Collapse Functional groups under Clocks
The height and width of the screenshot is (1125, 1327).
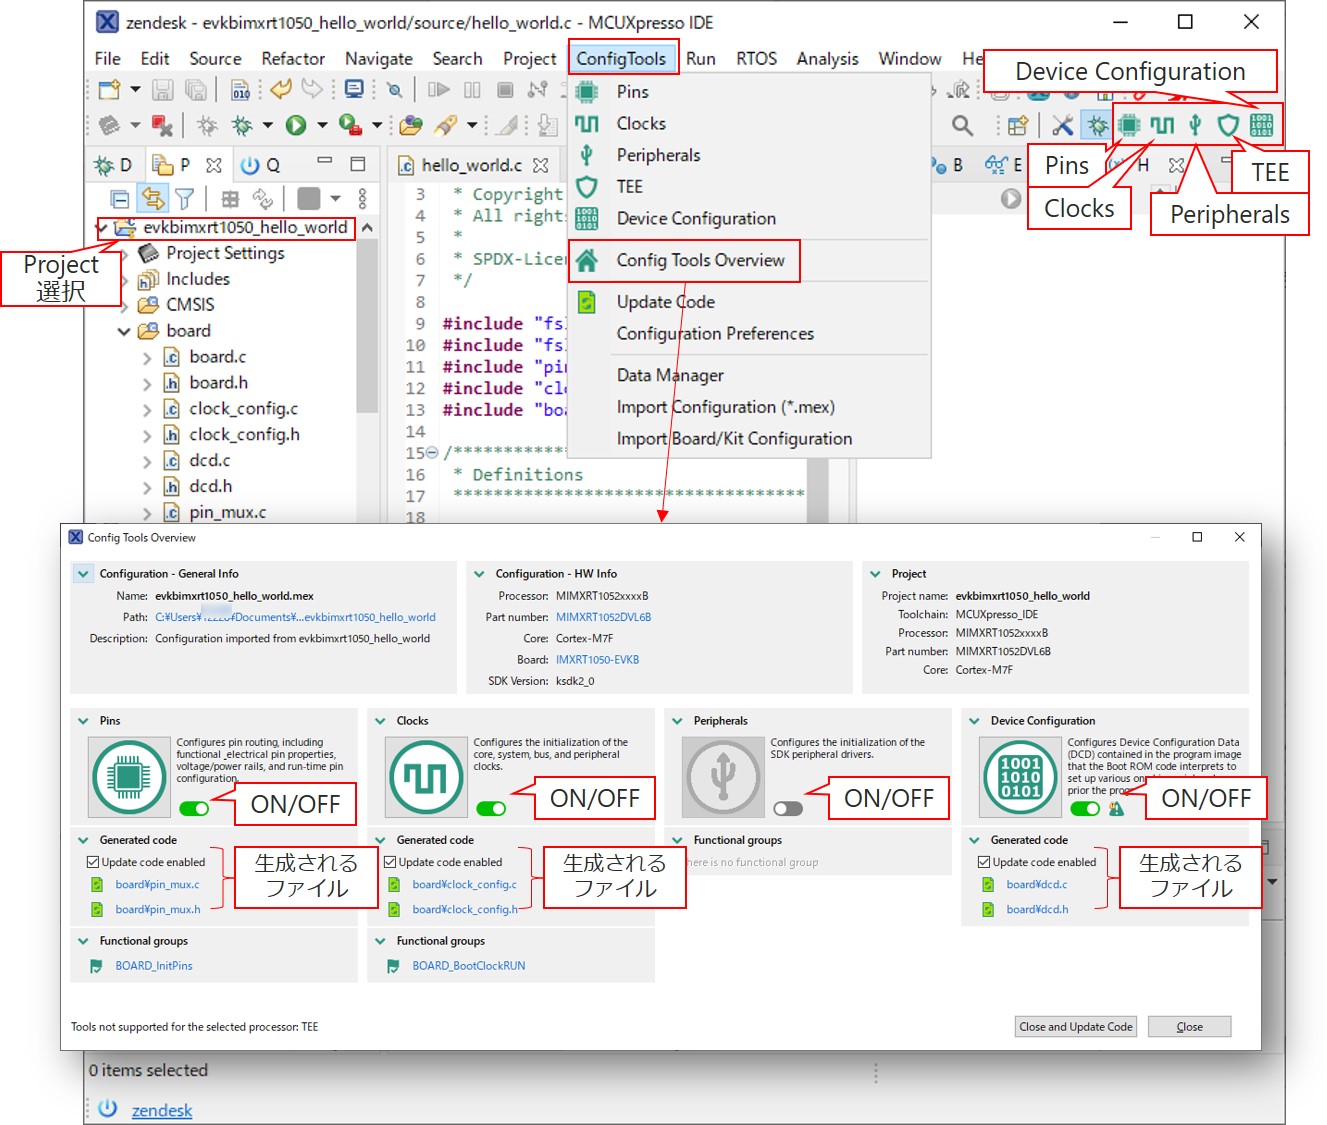coord(380,941)
